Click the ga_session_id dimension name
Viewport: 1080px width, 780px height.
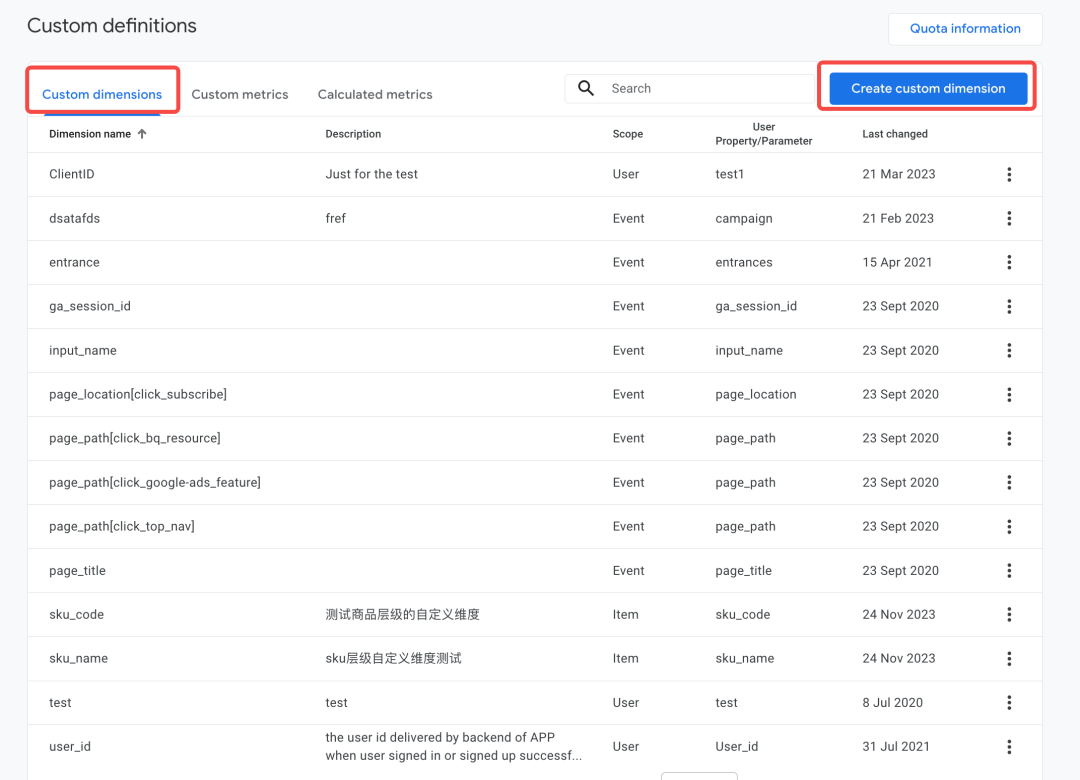pyautogui.click(x=90, y=307)
